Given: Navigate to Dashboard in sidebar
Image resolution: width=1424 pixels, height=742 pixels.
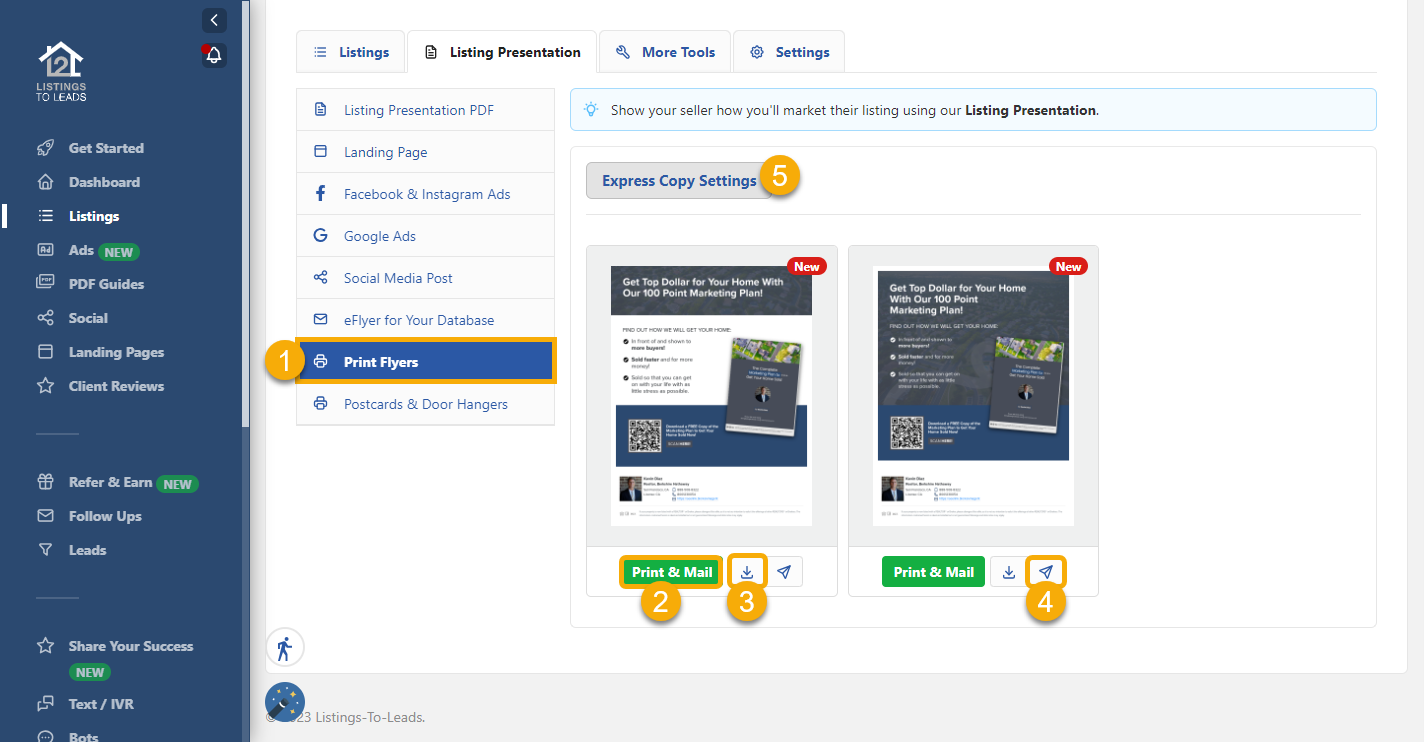Looking at the screenshot, I should [104, 182].
